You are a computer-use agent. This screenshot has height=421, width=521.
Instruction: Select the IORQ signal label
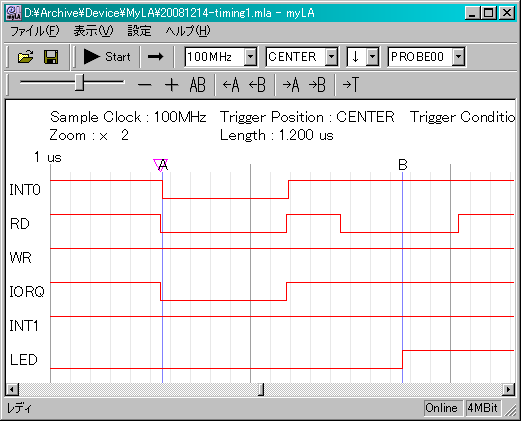27,292
